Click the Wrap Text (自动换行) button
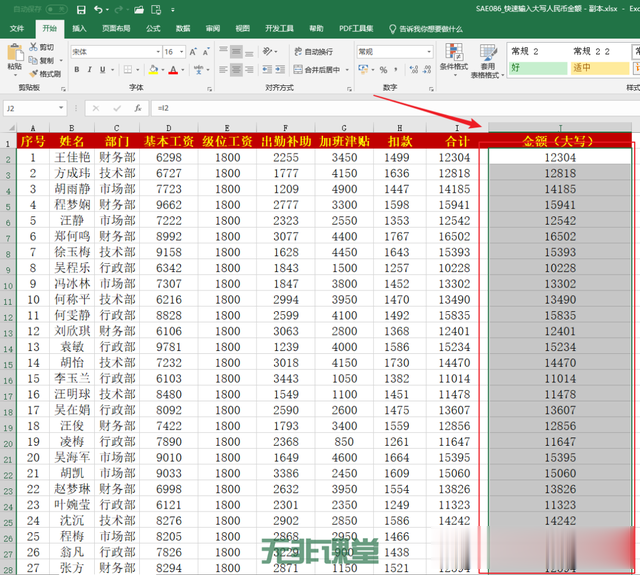The height and width of the screenshot is (575, 640). point(313,52)
